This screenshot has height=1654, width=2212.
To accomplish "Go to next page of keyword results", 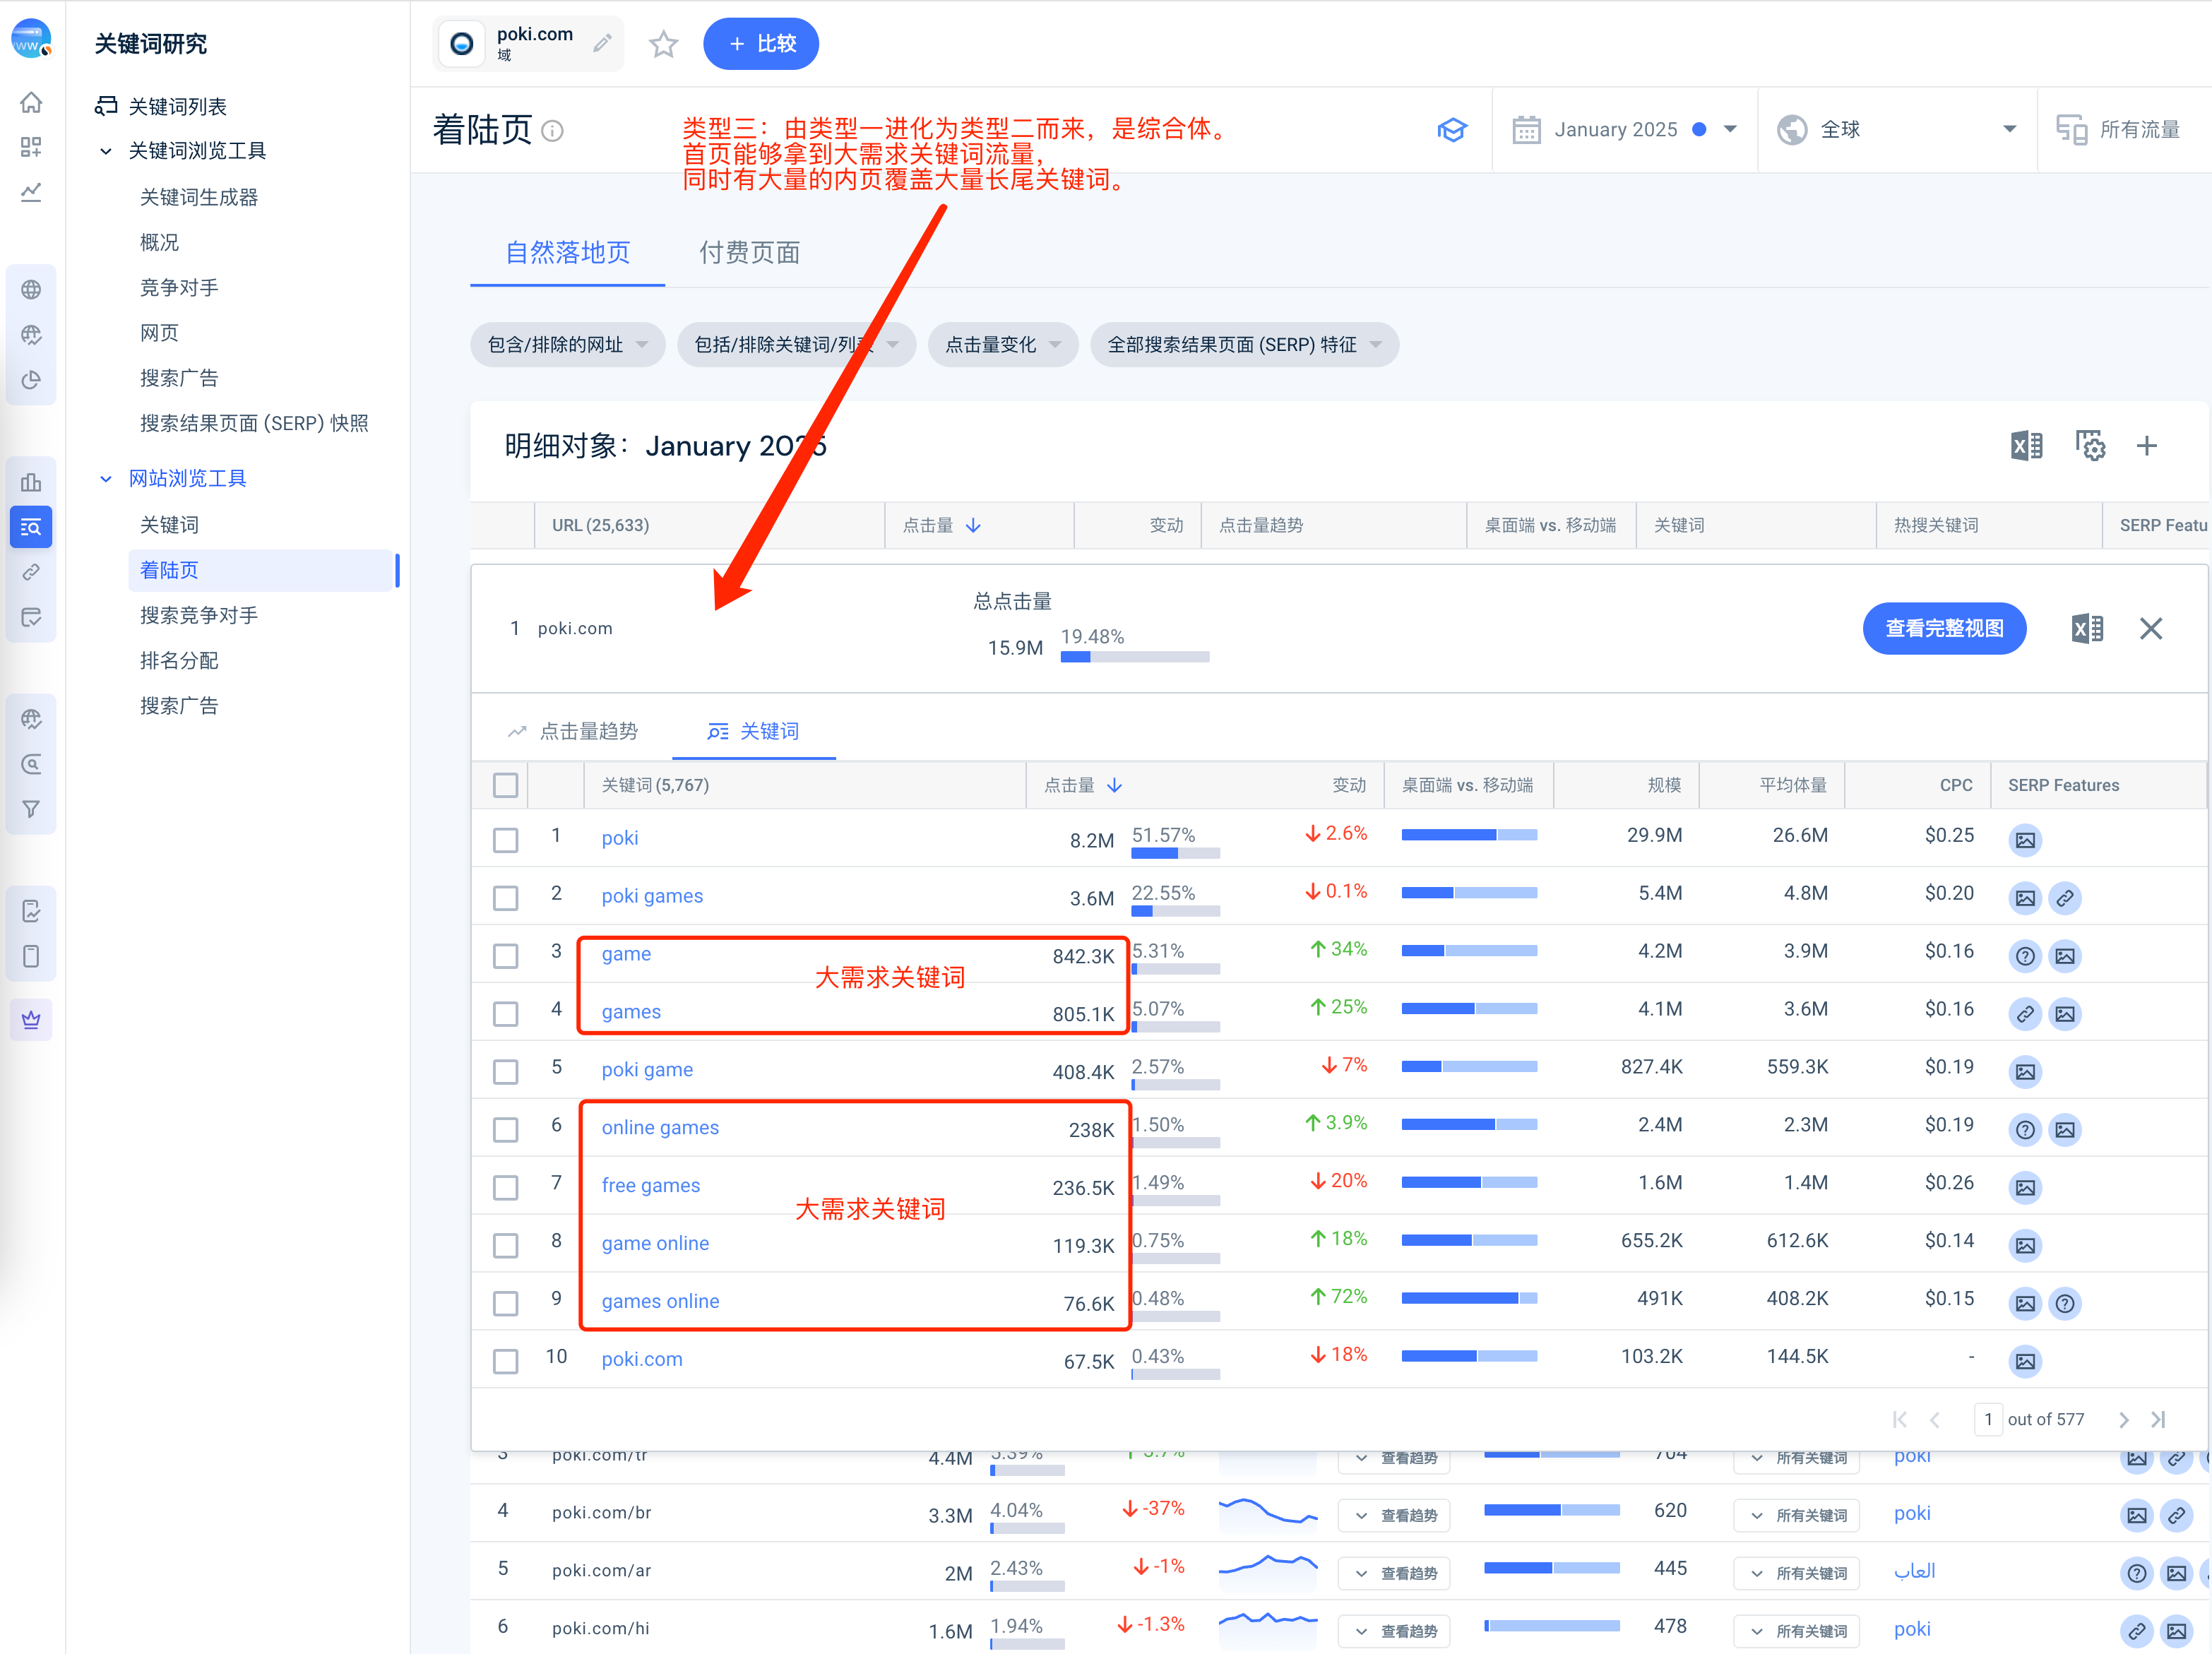I will [2123, 1419].
